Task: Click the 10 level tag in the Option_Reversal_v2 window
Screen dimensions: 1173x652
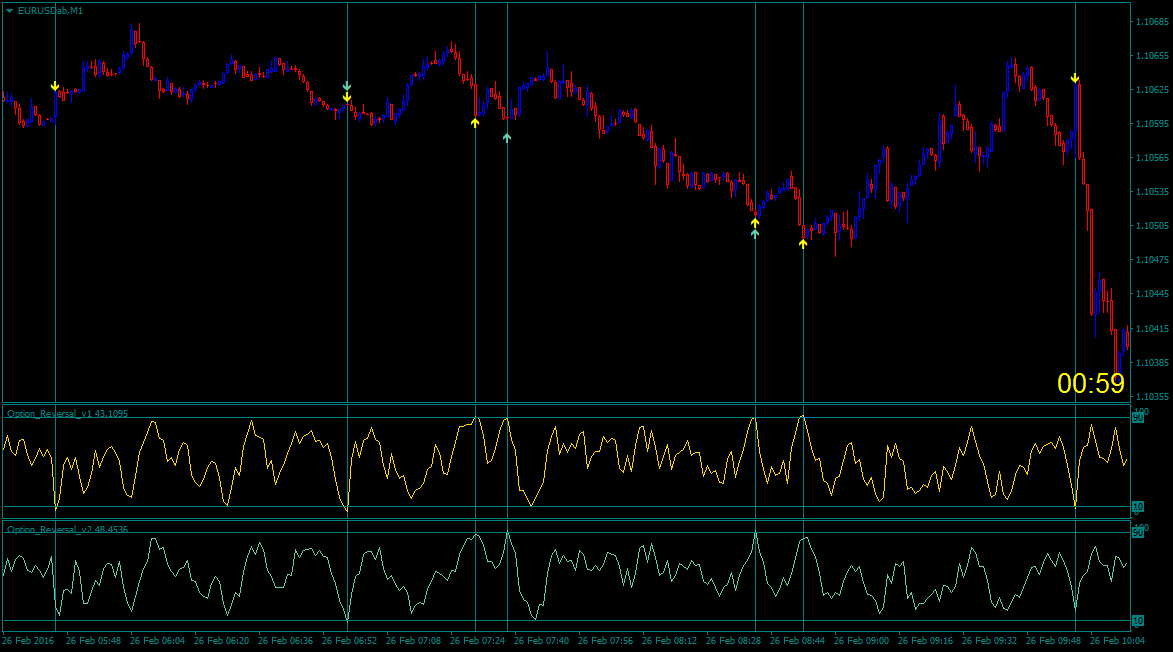Action: (1138, 621)
